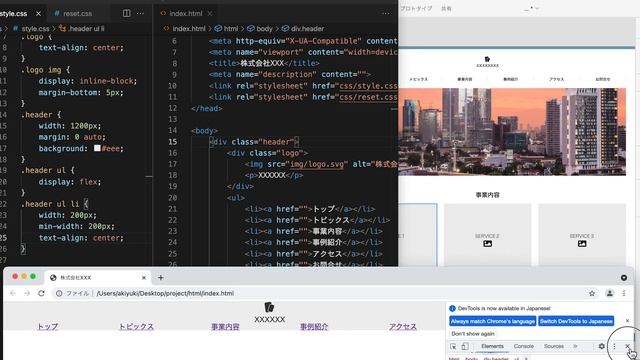Viewport: 640px width, 360px height.
Task: Click the logo image on the web page
Action: tap(269, 307)
